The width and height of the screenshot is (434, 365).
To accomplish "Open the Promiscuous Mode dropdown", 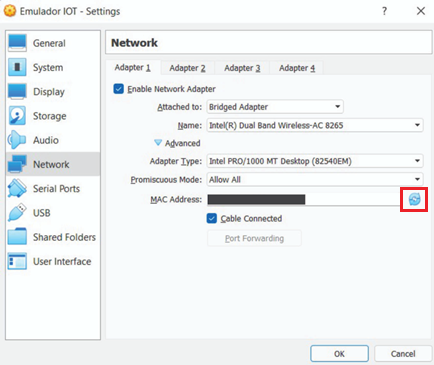I will tap(315, 179).
